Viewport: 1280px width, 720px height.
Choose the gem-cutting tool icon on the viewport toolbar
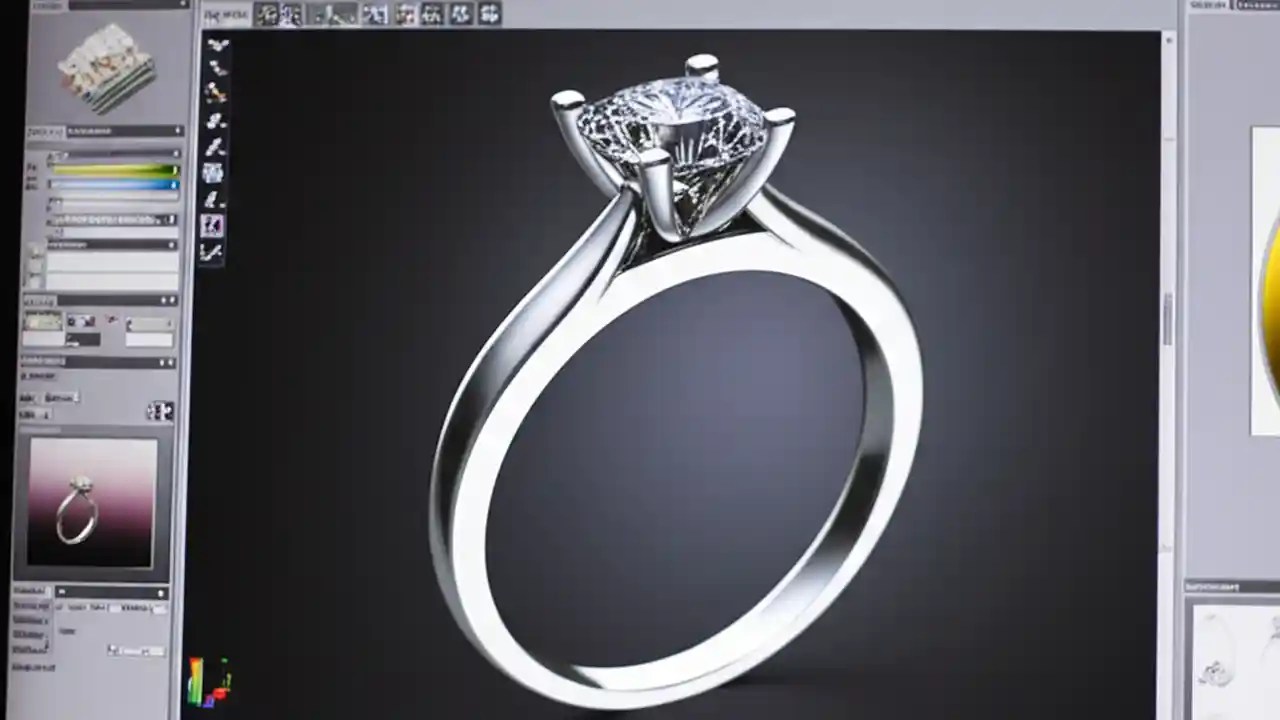[213, 170]
